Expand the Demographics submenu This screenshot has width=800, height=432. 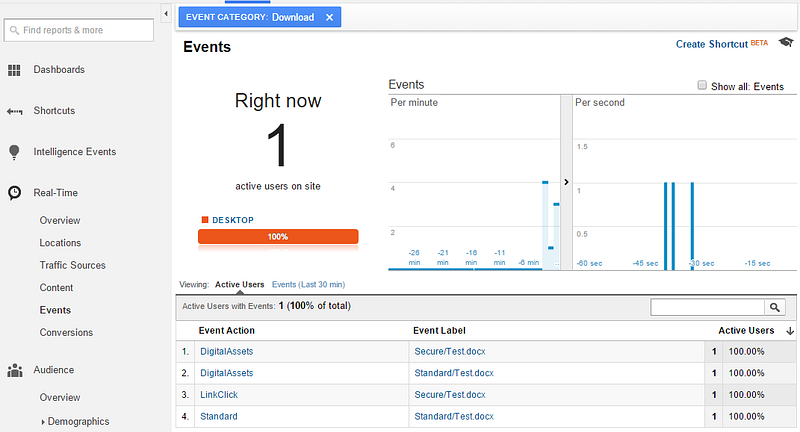point(43,422)
